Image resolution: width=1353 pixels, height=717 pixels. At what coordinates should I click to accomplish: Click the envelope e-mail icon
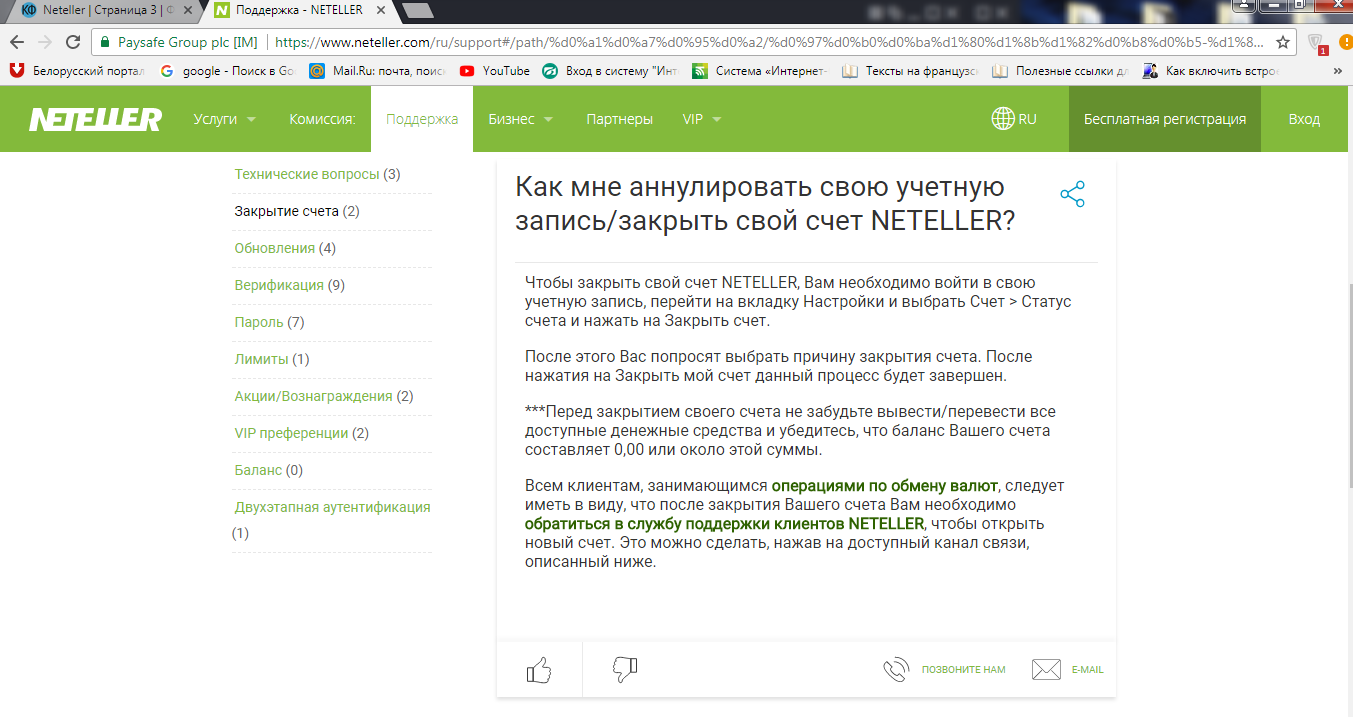point(1046,669)
